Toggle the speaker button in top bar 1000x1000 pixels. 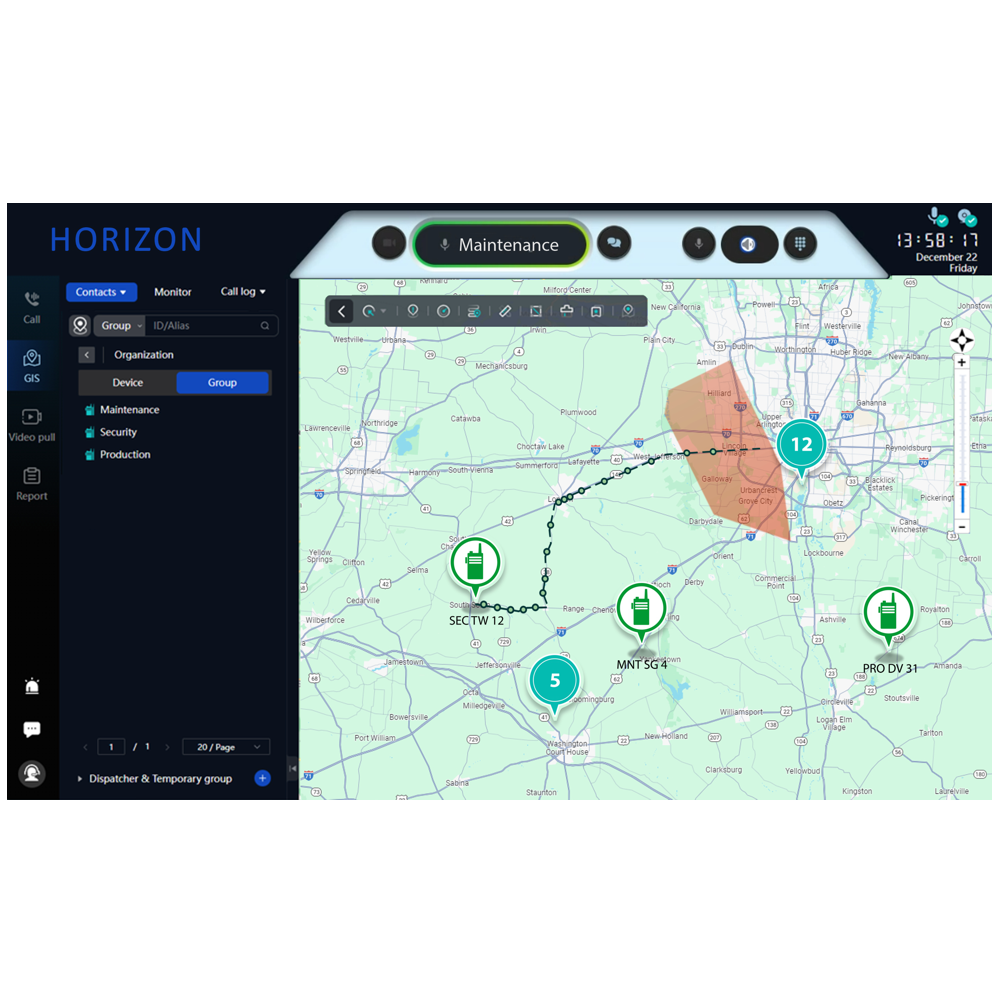click(749, 244)
